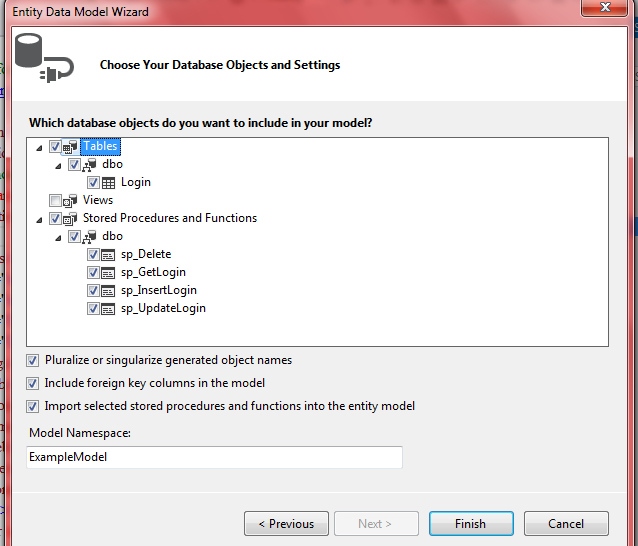638x546 pixels.
Task: Select the Views tree label
Action: click(98, 200)
